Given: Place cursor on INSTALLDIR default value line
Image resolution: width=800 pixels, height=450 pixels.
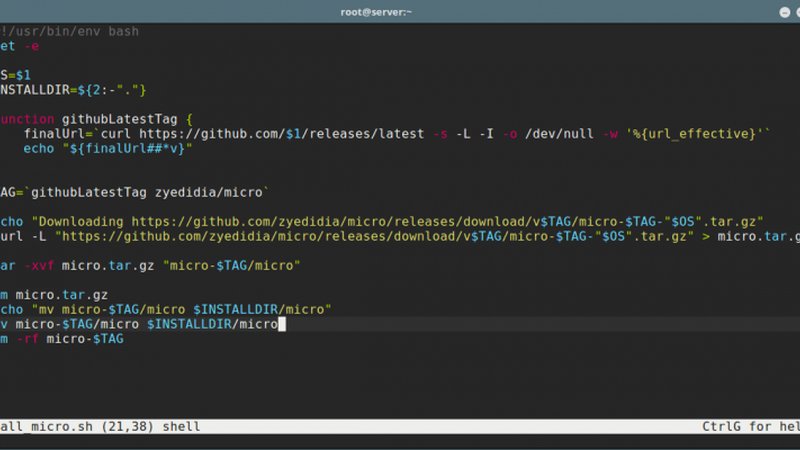Looking at the screenshot, I should click(x=75, y=90).
